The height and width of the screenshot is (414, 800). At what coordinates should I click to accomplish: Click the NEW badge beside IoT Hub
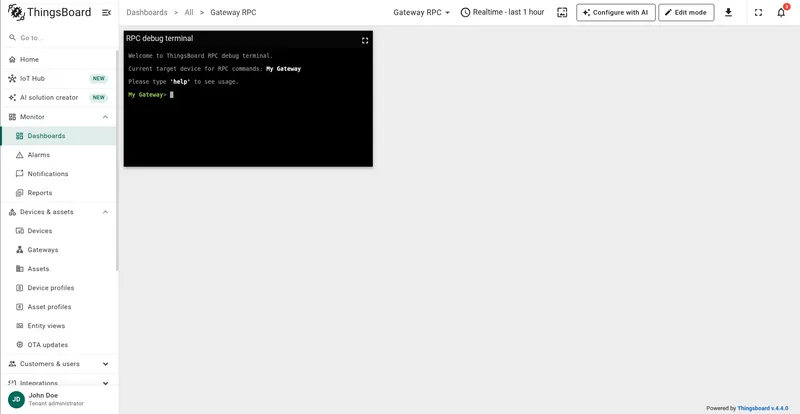point(98,79)
